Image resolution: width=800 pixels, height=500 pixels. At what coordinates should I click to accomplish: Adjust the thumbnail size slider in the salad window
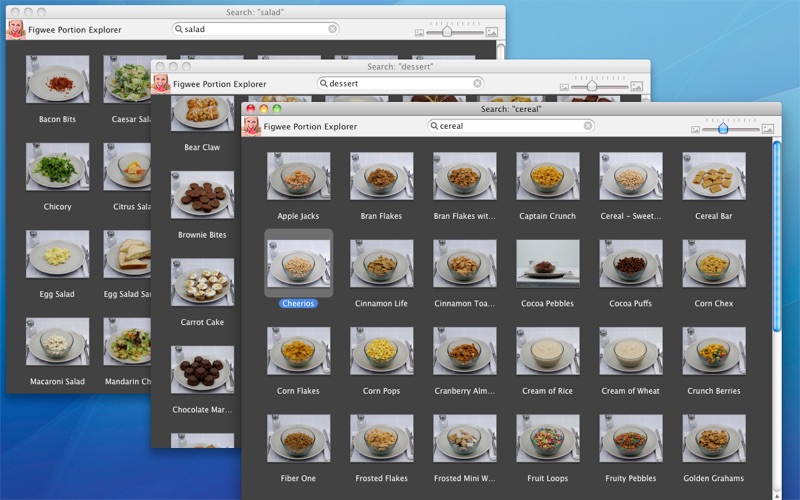[x=447, y=31]
